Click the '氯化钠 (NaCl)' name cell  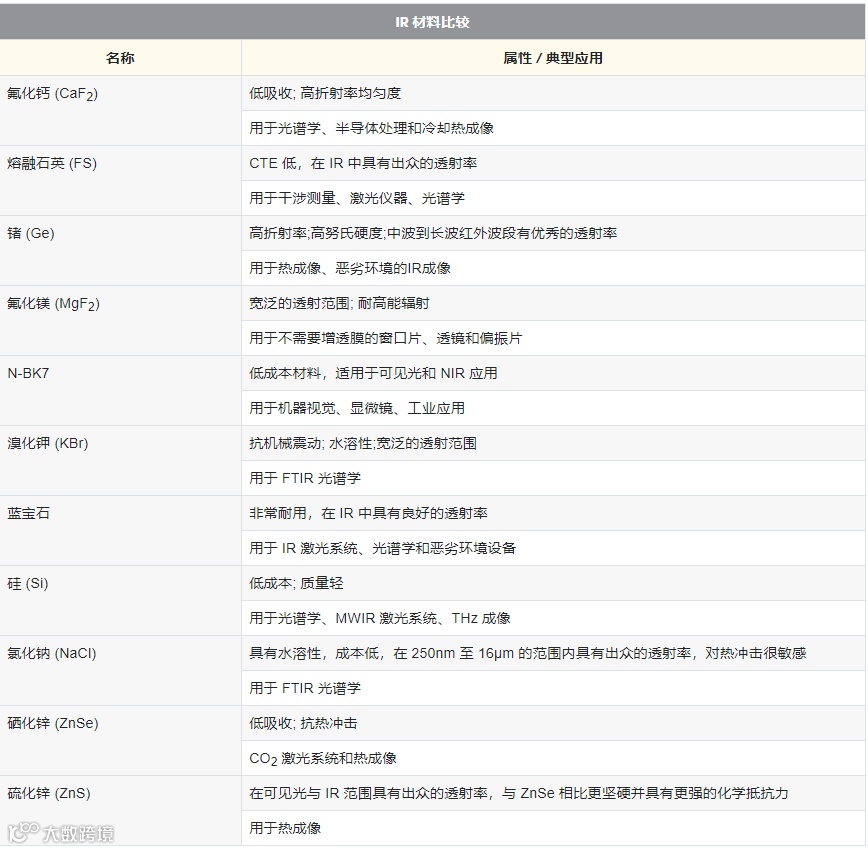120,671
